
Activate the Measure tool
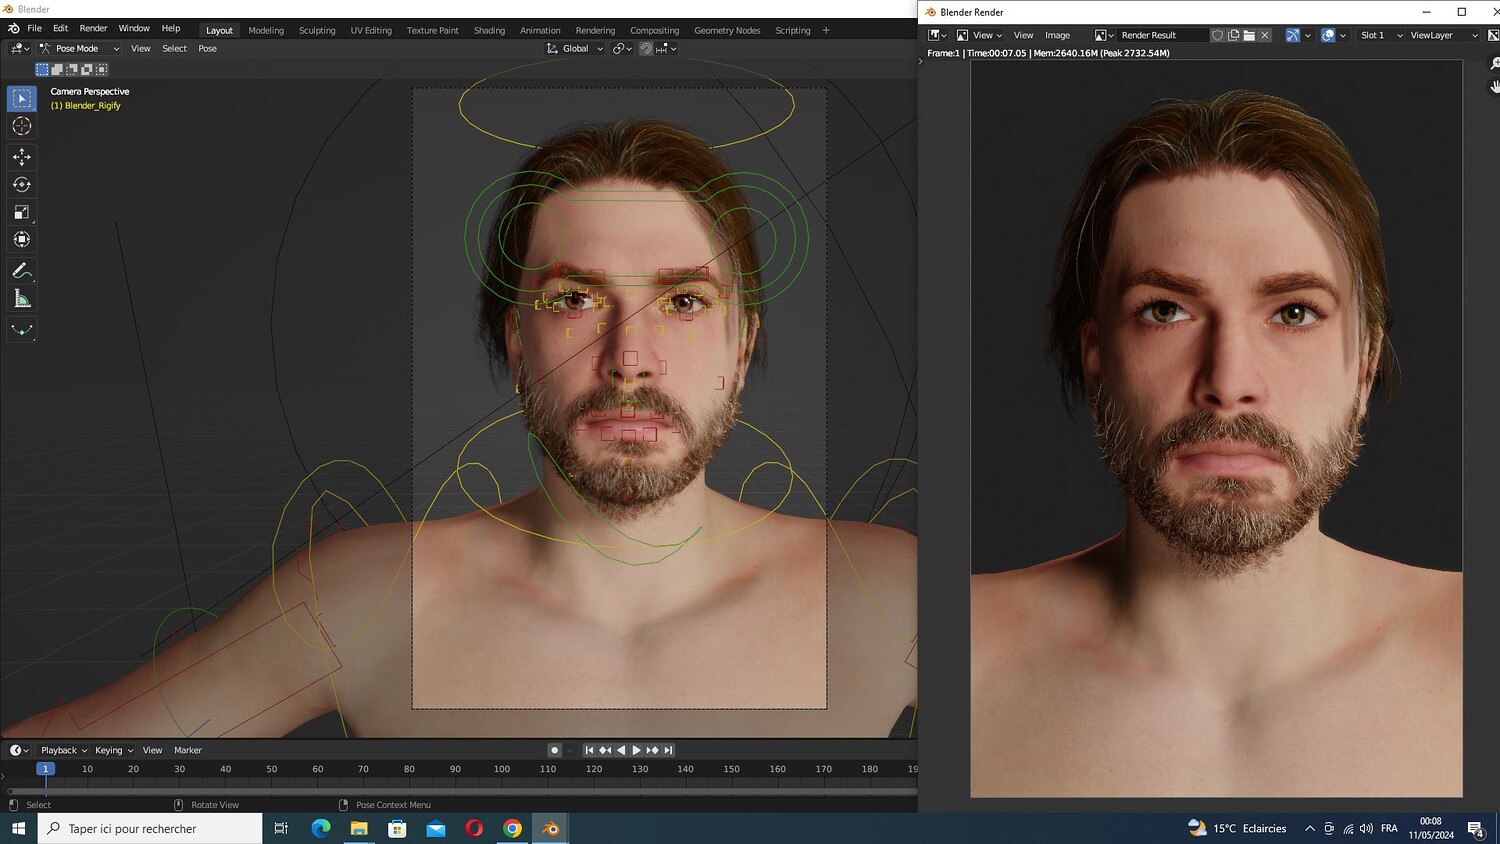(x=22, y=299)
